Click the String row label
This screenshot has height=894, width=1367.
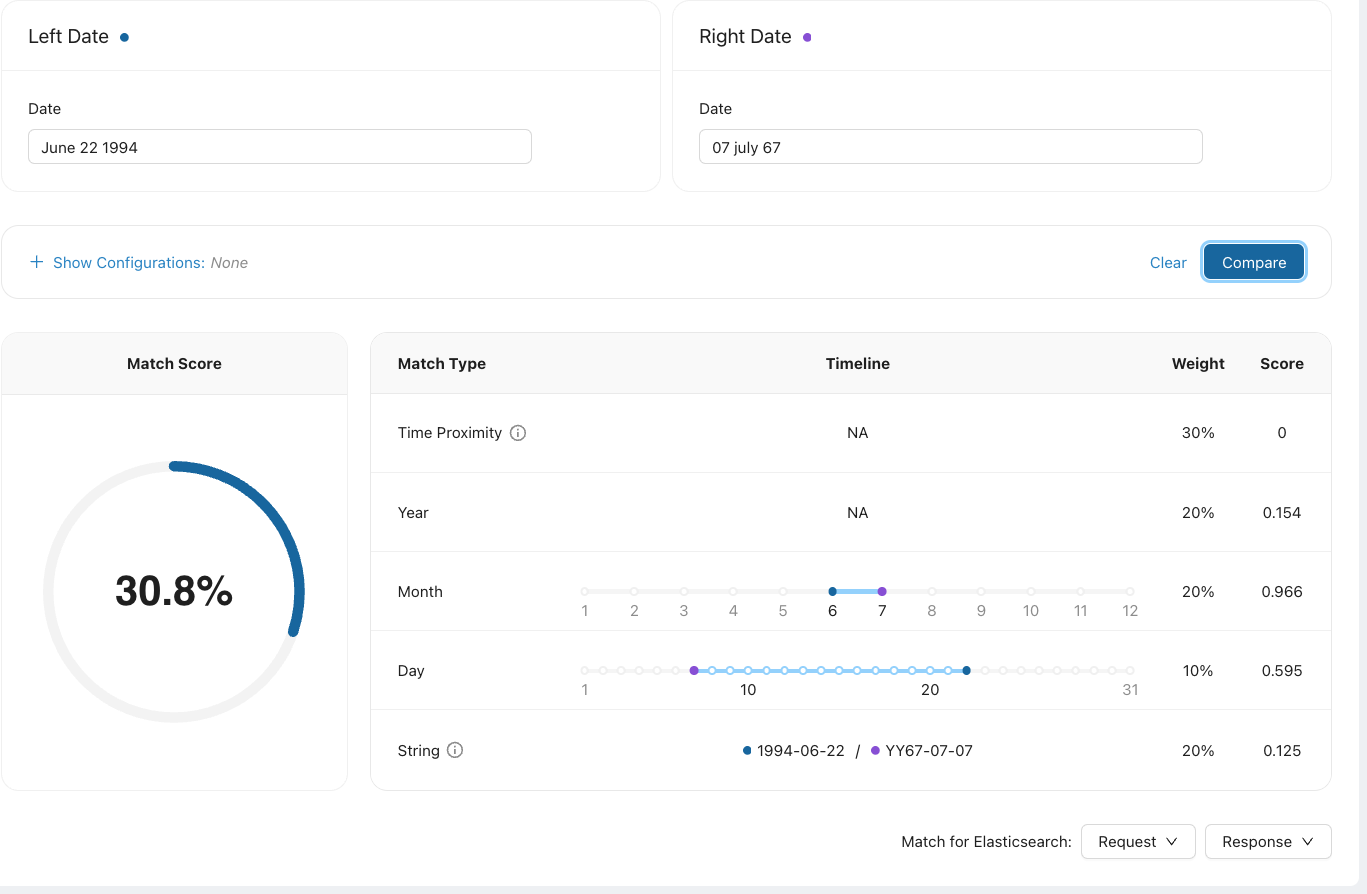[x=419, y=750]
